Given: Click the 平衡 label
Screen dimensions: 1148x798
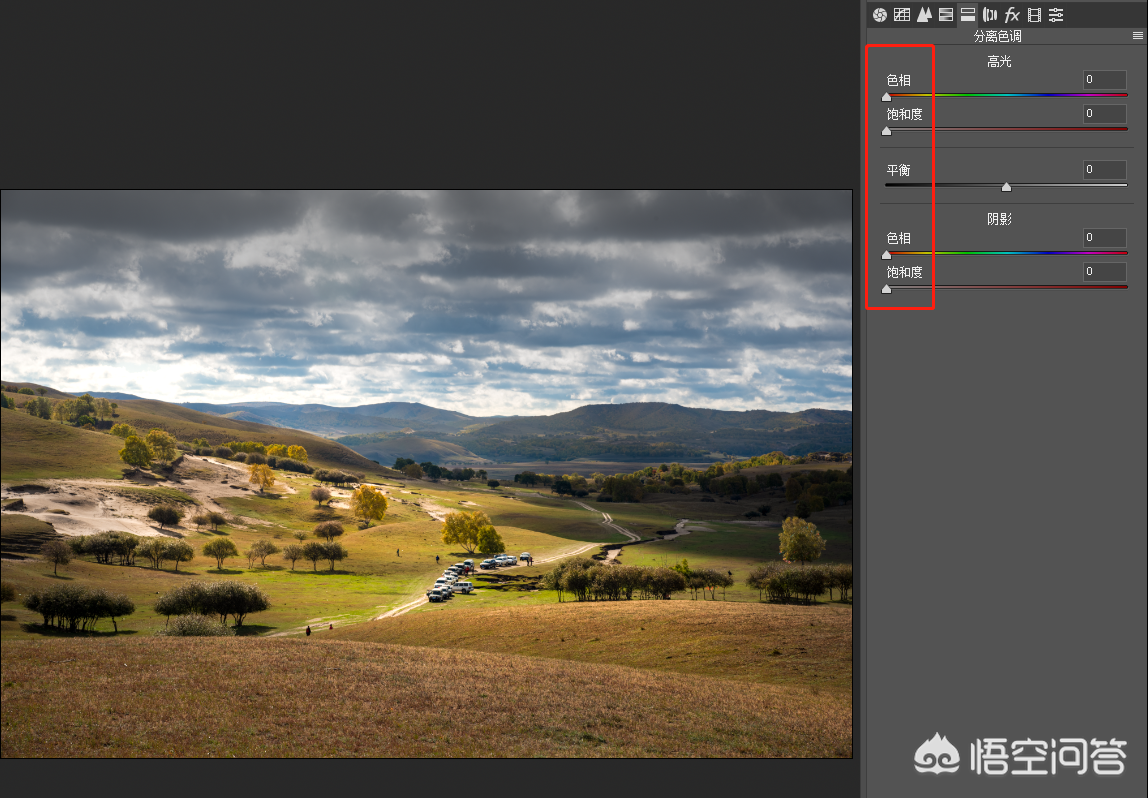Looking at the screenshot, I should click(x=898, y=171).
